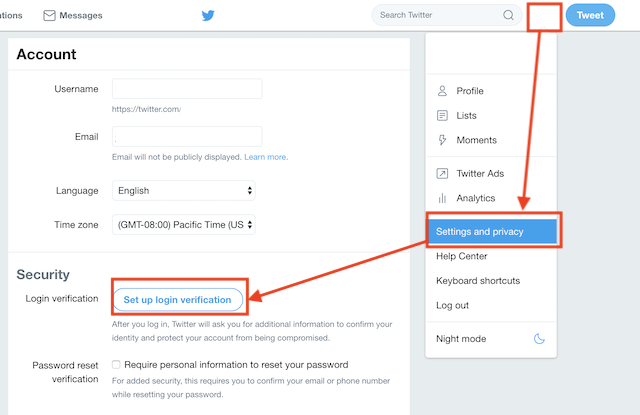Open the Learn more link

(265, 157)
